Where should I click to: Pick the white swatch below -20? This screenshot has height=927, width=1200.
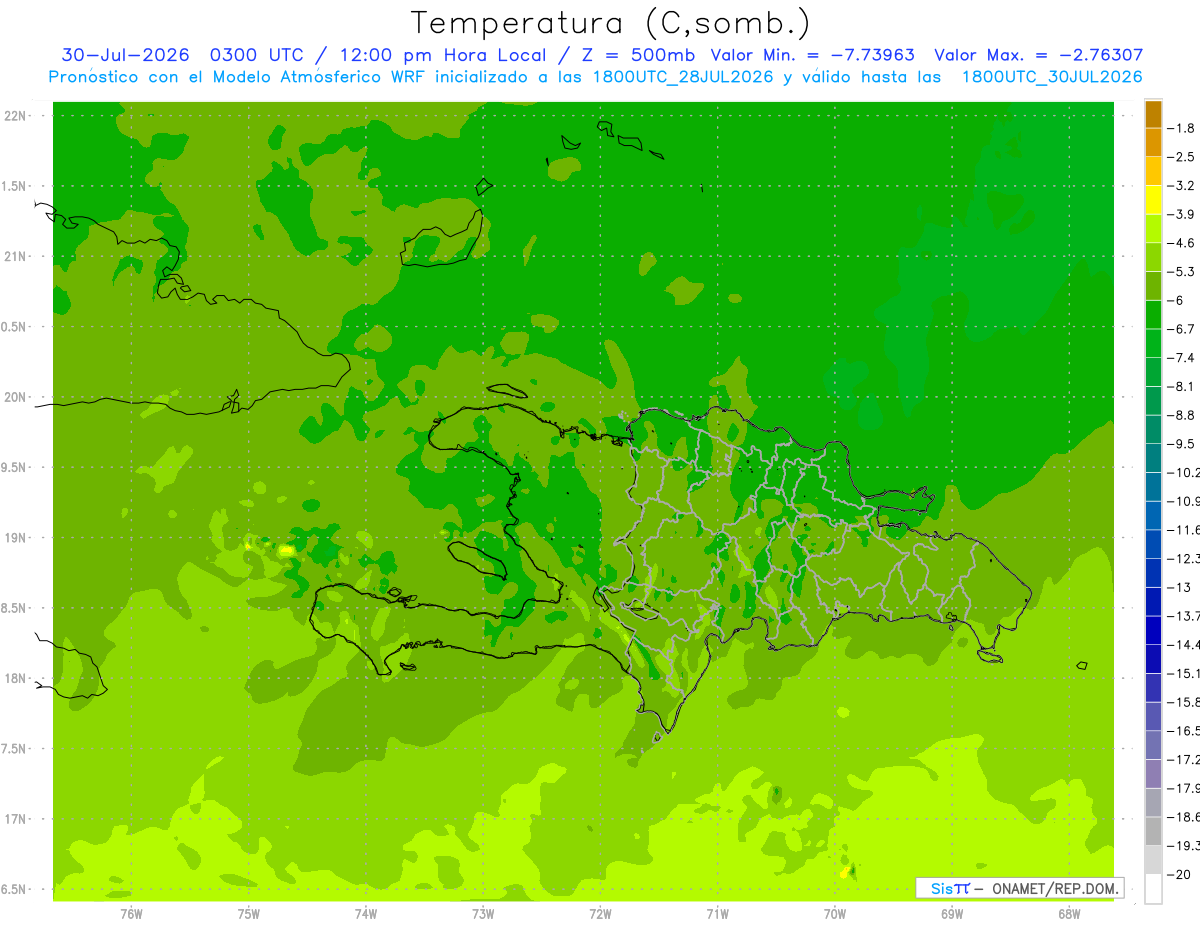tap(1153, 889)
